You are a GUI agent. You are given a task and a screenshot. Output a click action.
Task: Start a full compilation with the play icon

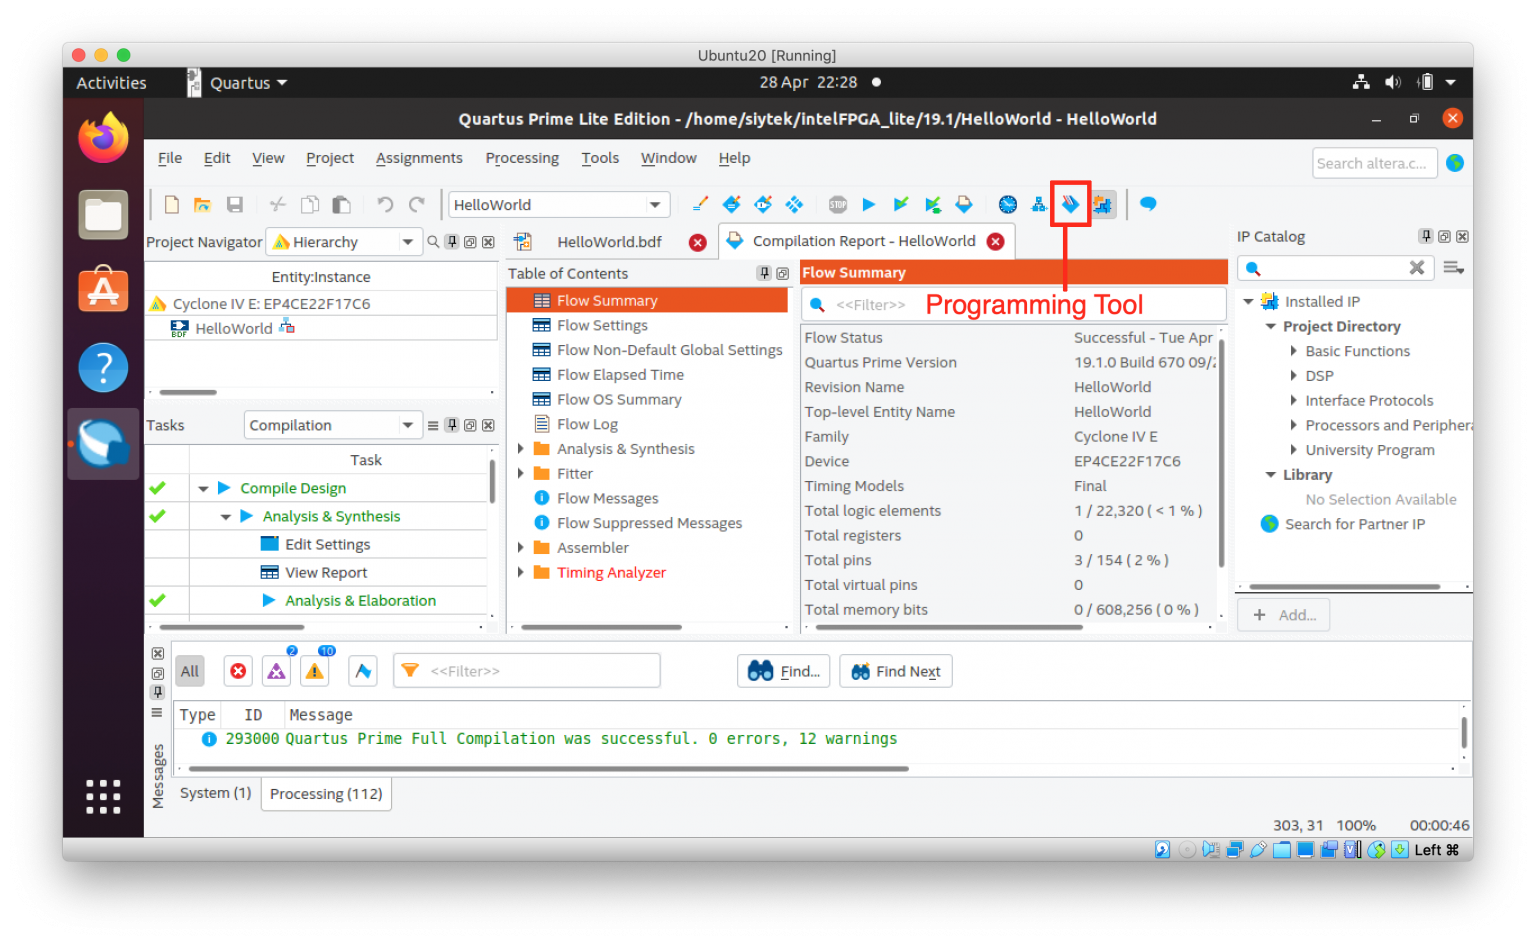868,203
